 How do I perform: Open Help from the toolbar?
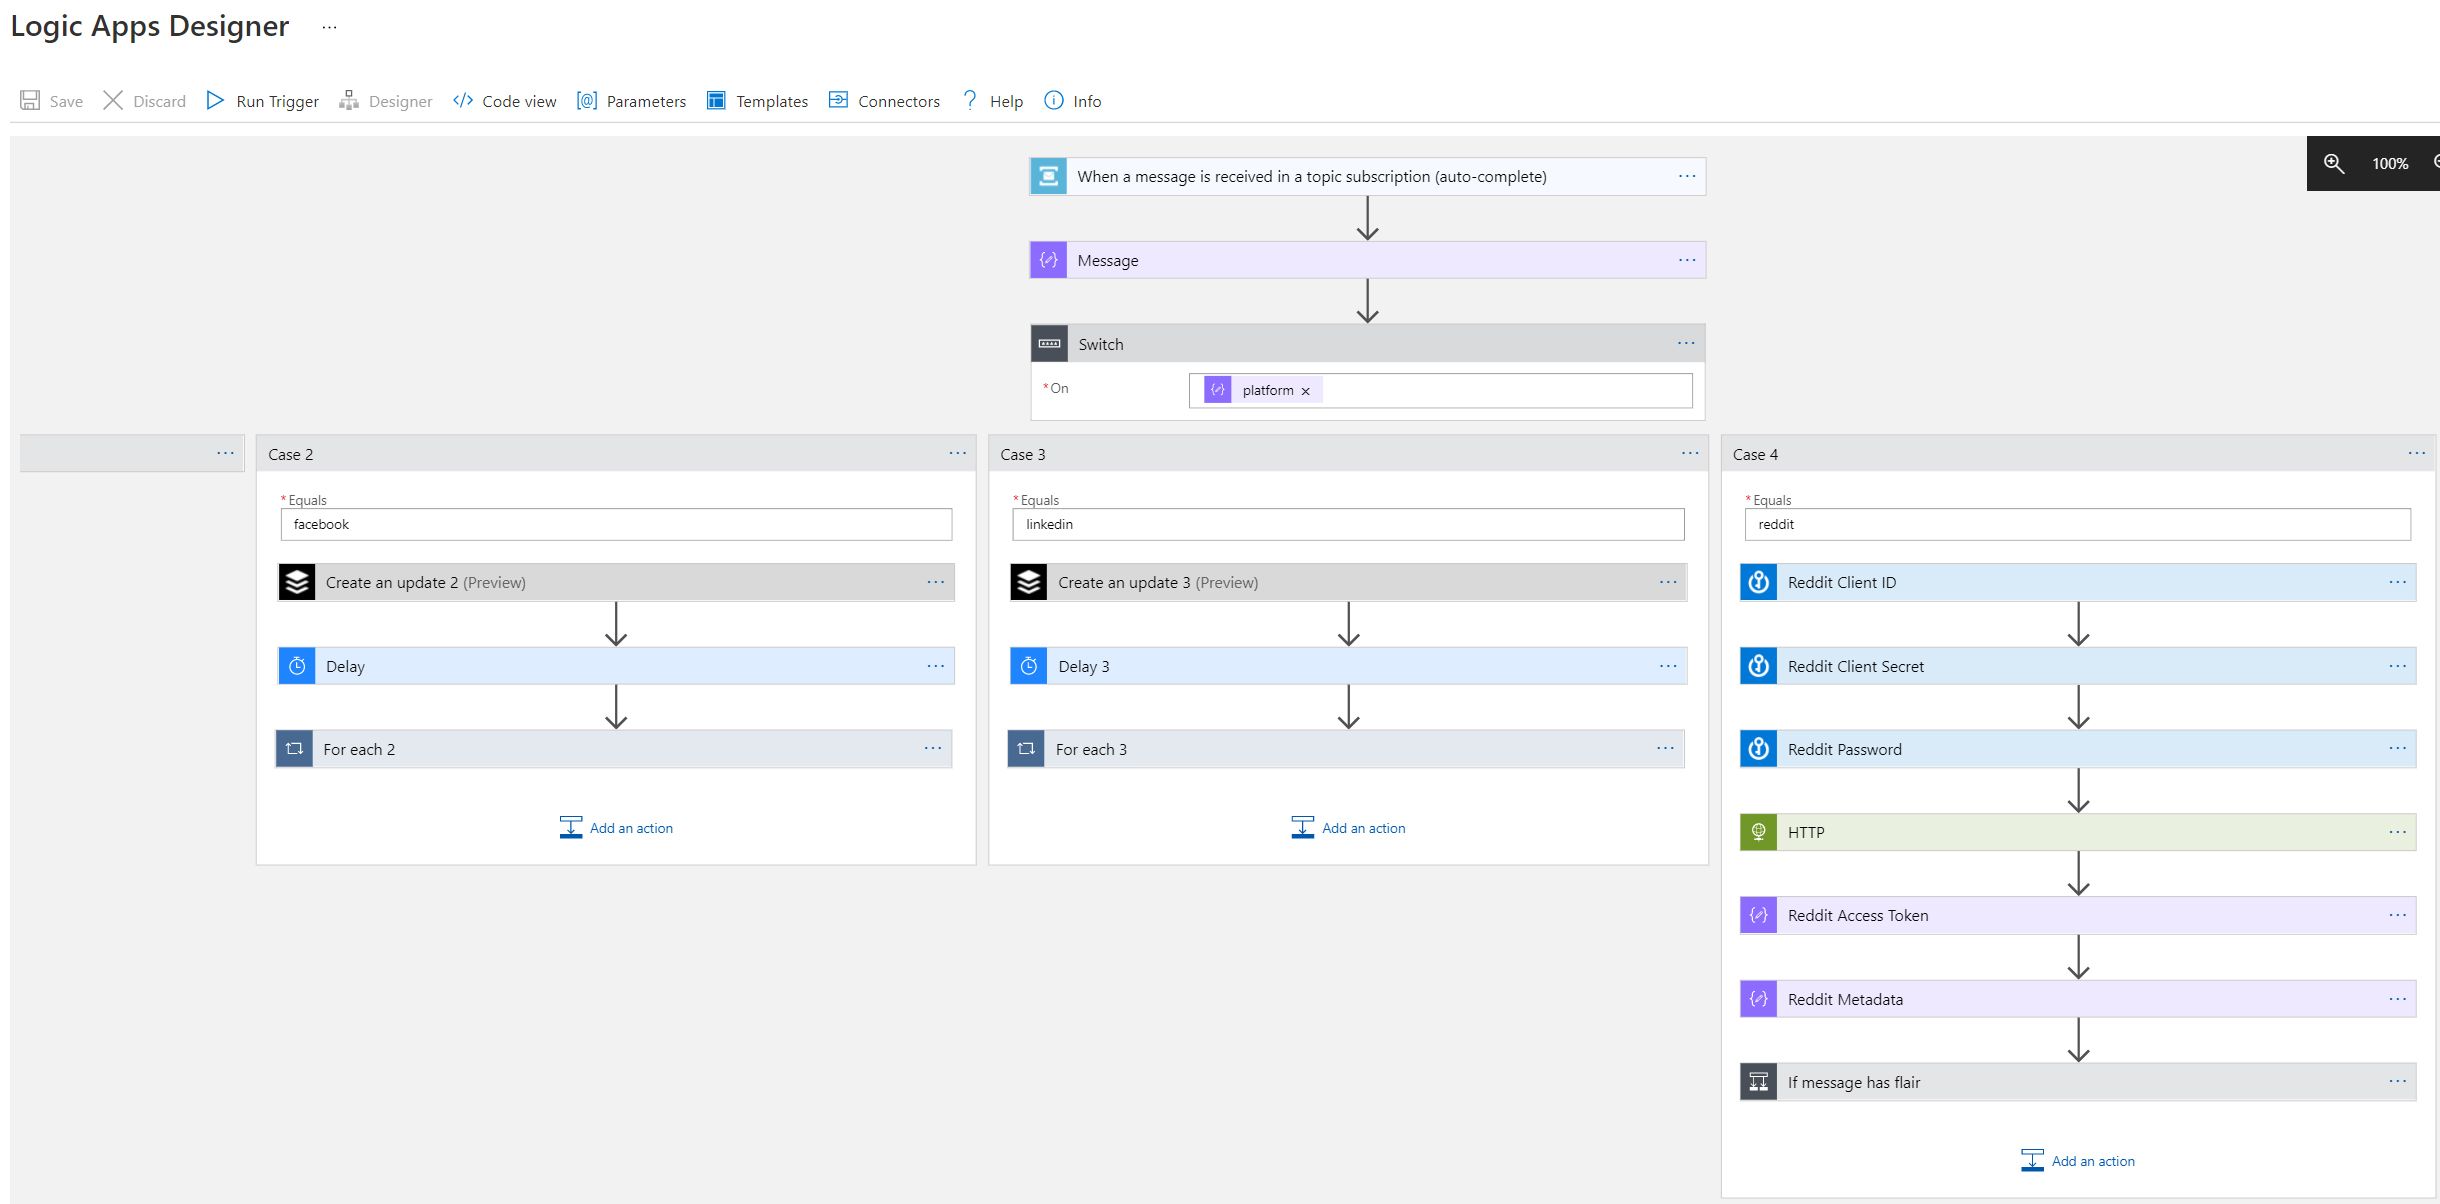pos(992,100)
